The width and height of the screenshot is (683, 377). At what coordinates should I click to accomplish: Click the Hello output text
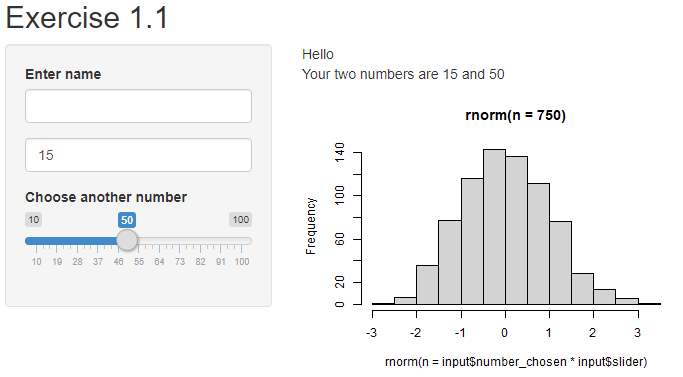[318, 54]
